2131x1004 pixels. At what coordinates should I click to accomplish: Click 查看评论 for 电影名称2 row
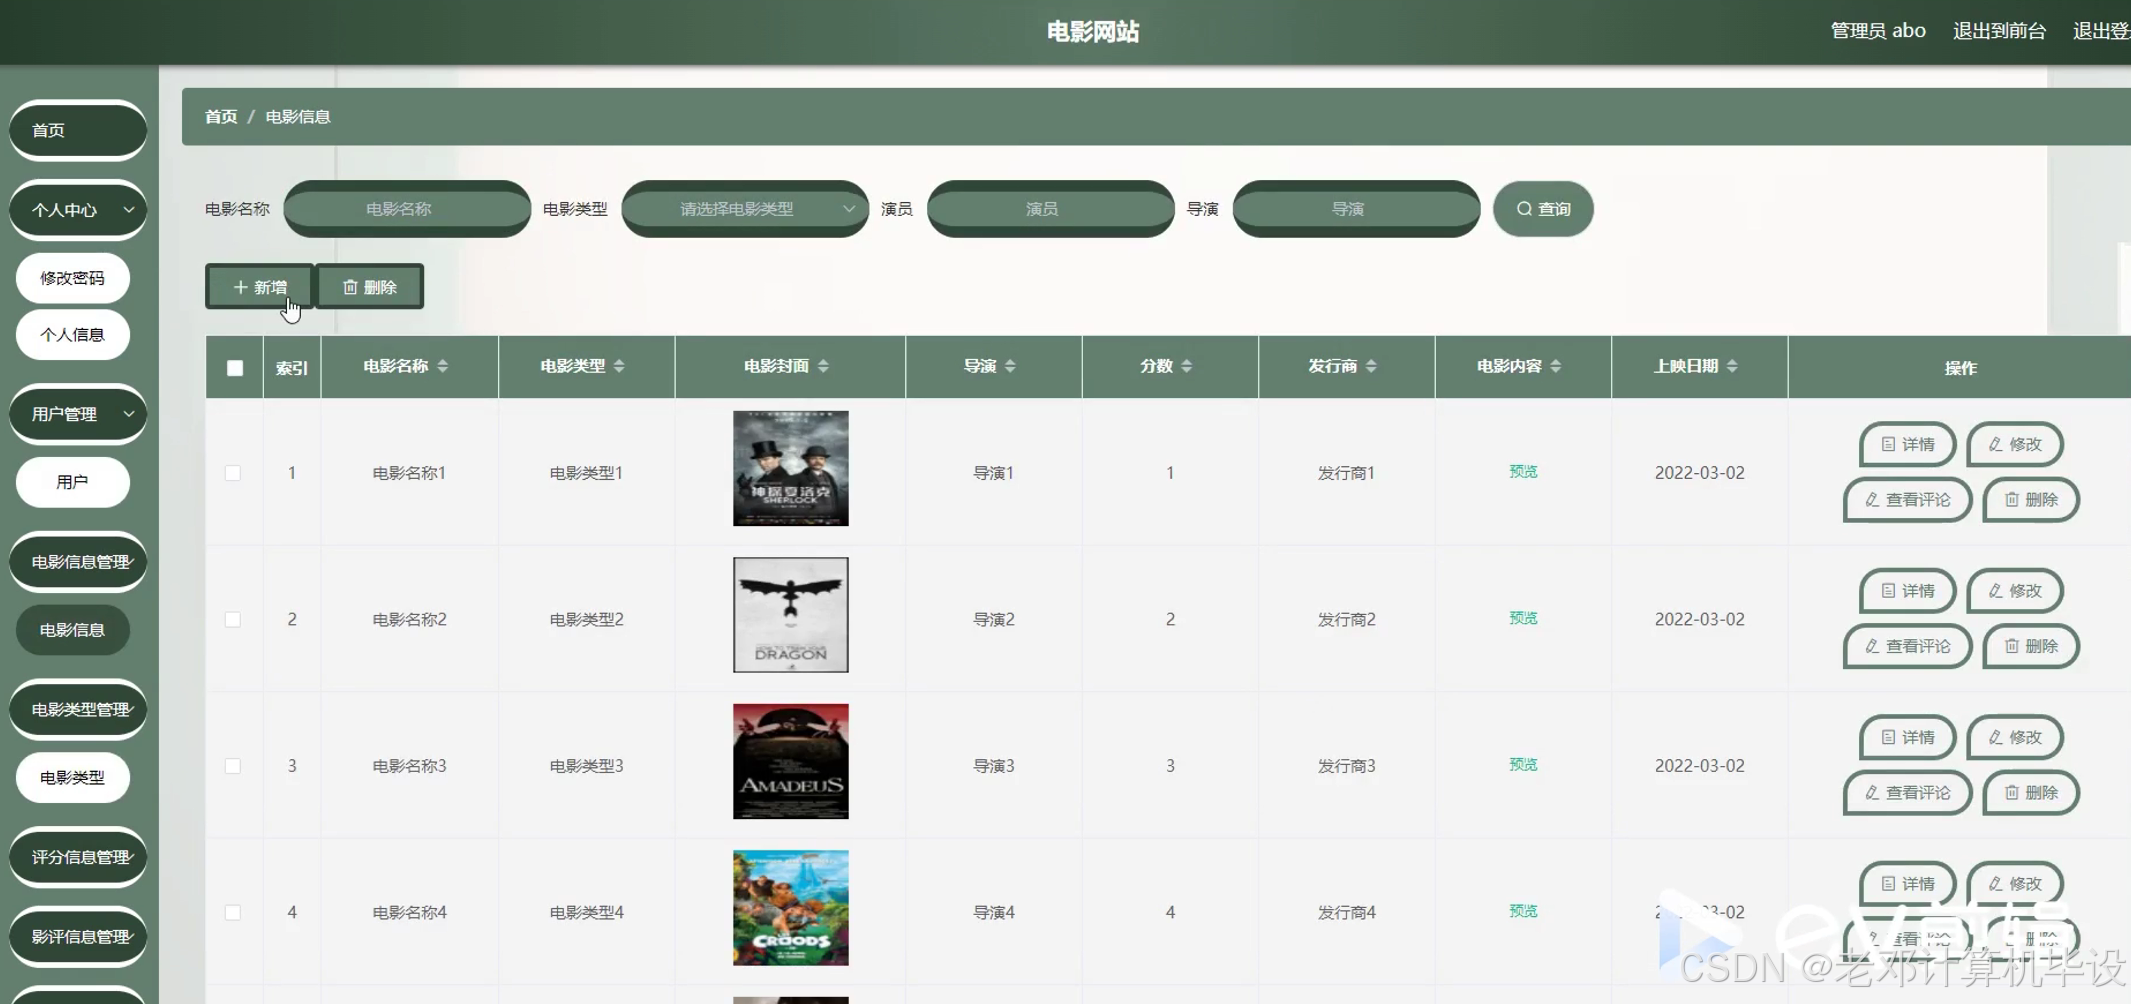[x=1908, y=647]
